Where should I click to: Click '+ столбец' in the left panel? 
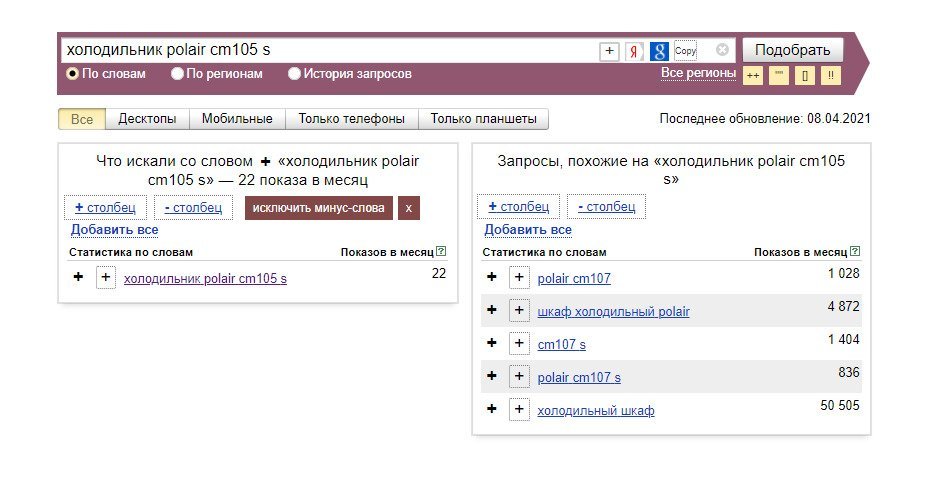point(105,207)
